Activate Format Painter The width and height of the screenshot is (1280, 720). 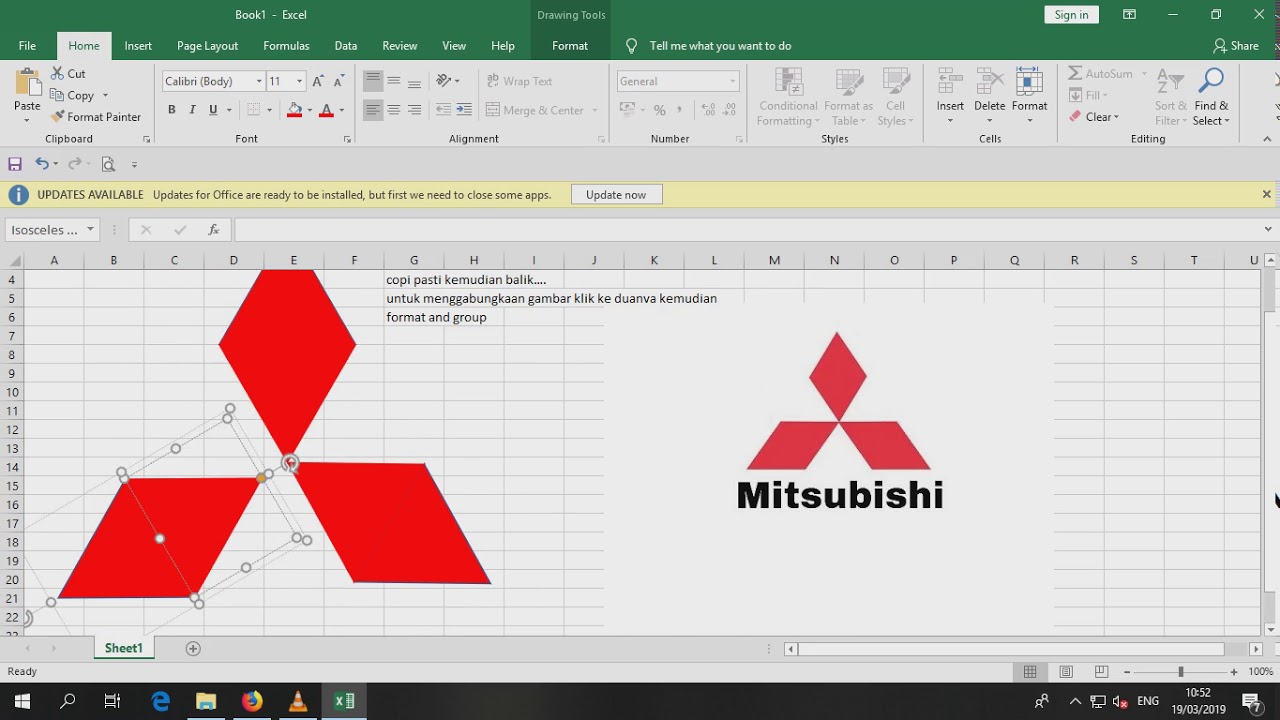point(96,117)
